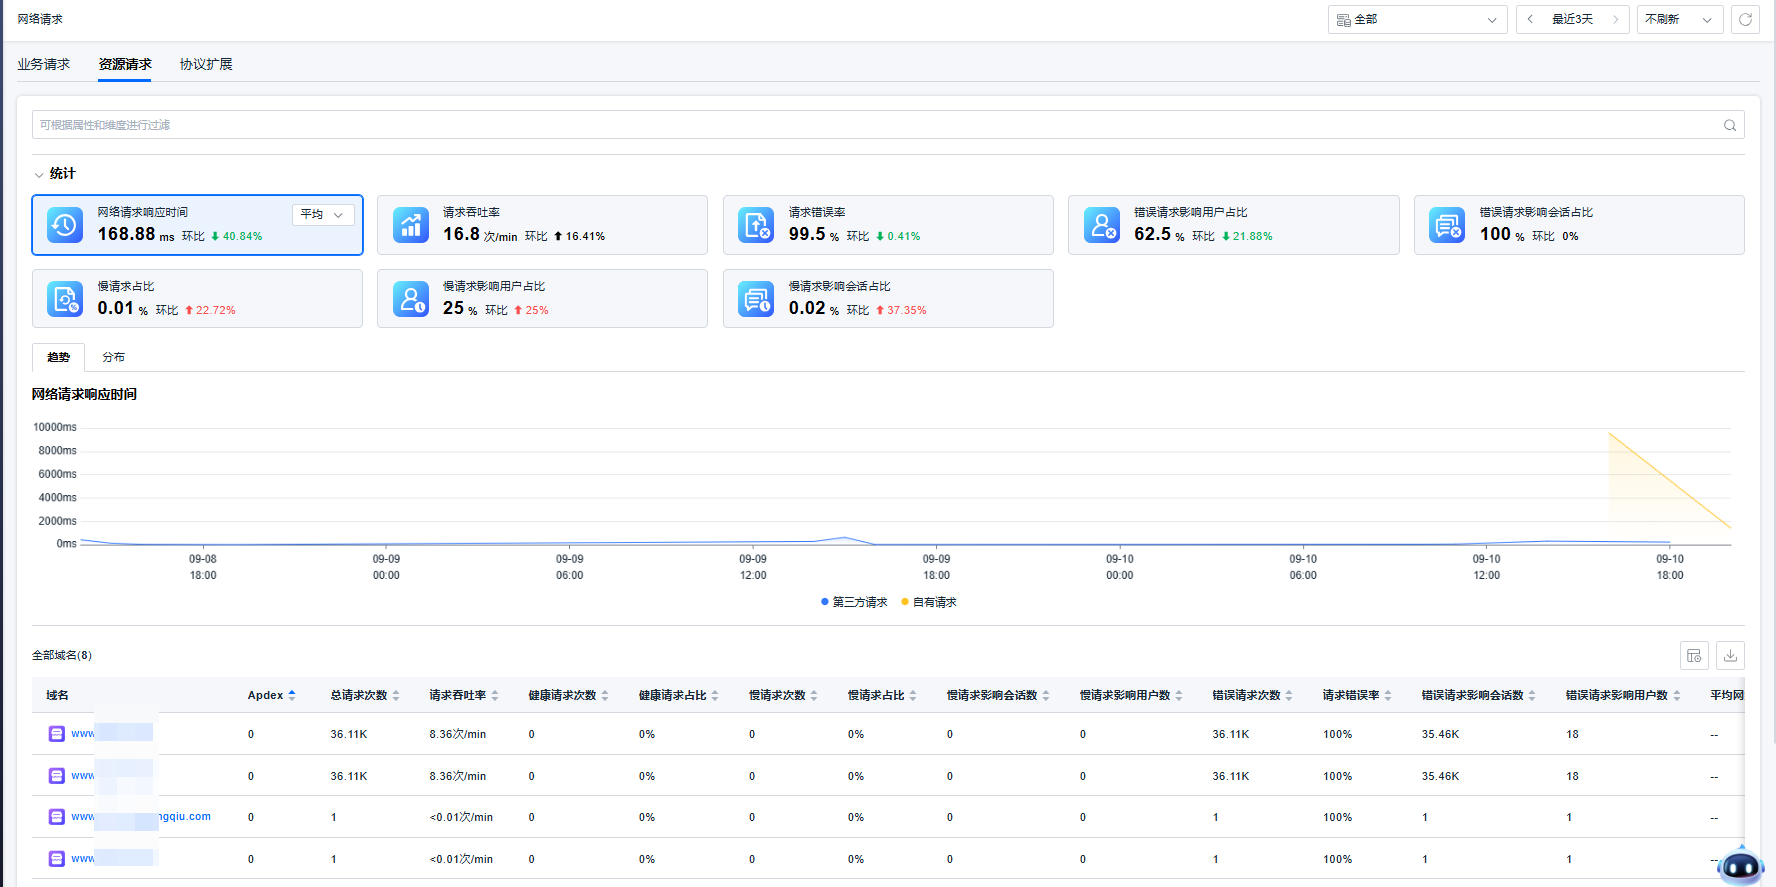Toggle 第三方请求 legend series
Viewport: 1776px width, 887px height.
coord(854,602)
